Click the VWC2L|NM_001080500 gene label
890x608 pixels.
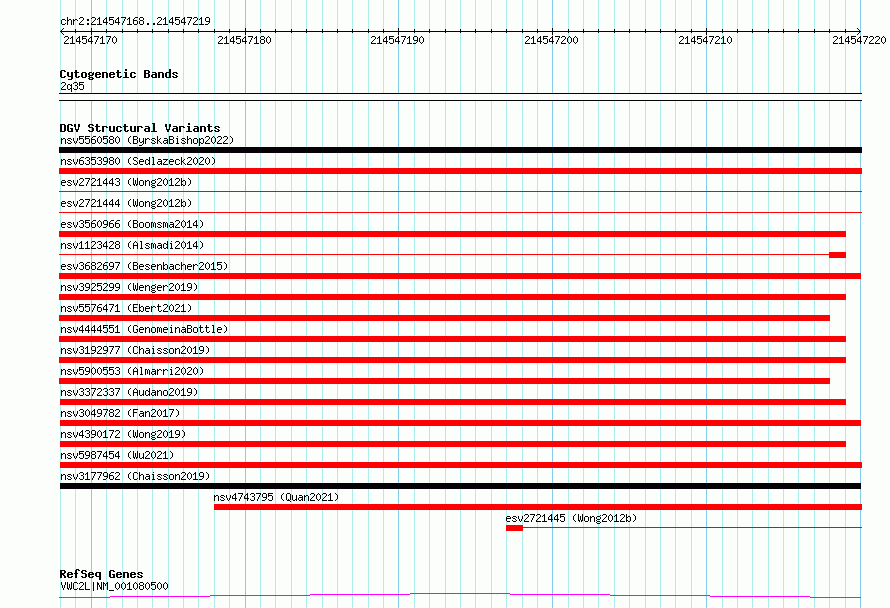[114, 586]
